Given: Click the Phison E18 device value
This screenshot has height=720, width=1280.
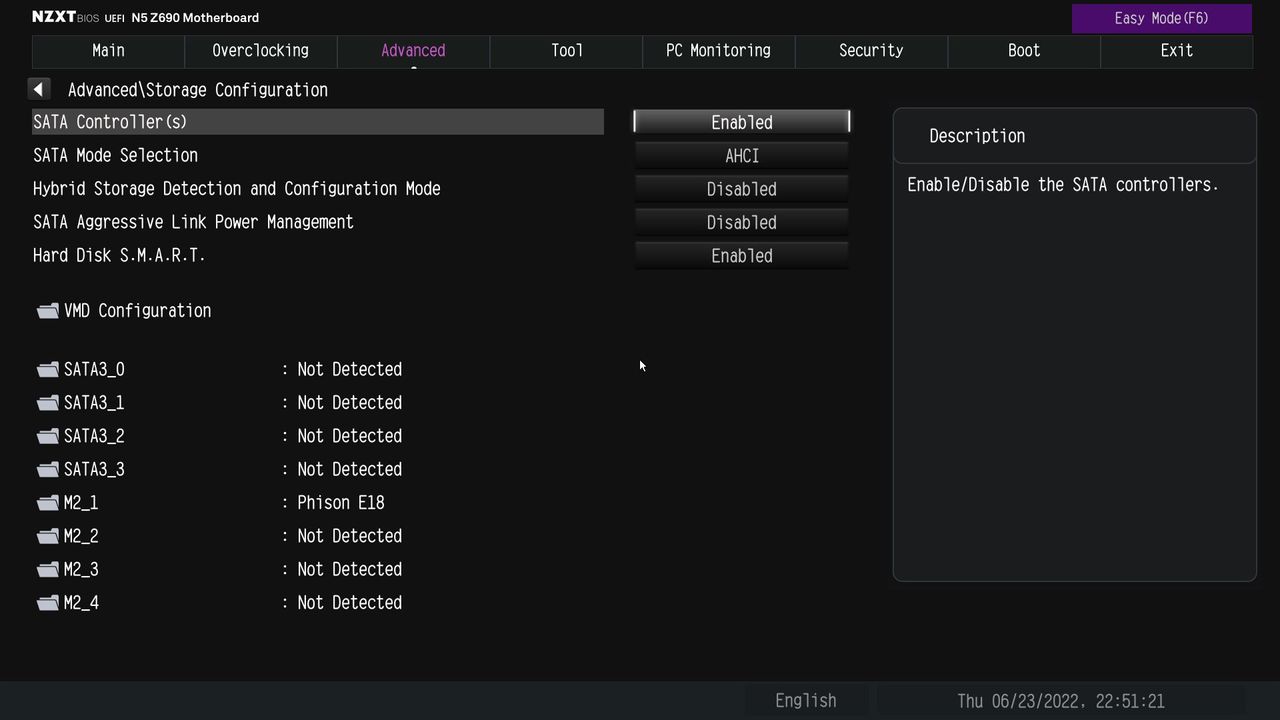Looking at the screenshot, I should 341,503.
